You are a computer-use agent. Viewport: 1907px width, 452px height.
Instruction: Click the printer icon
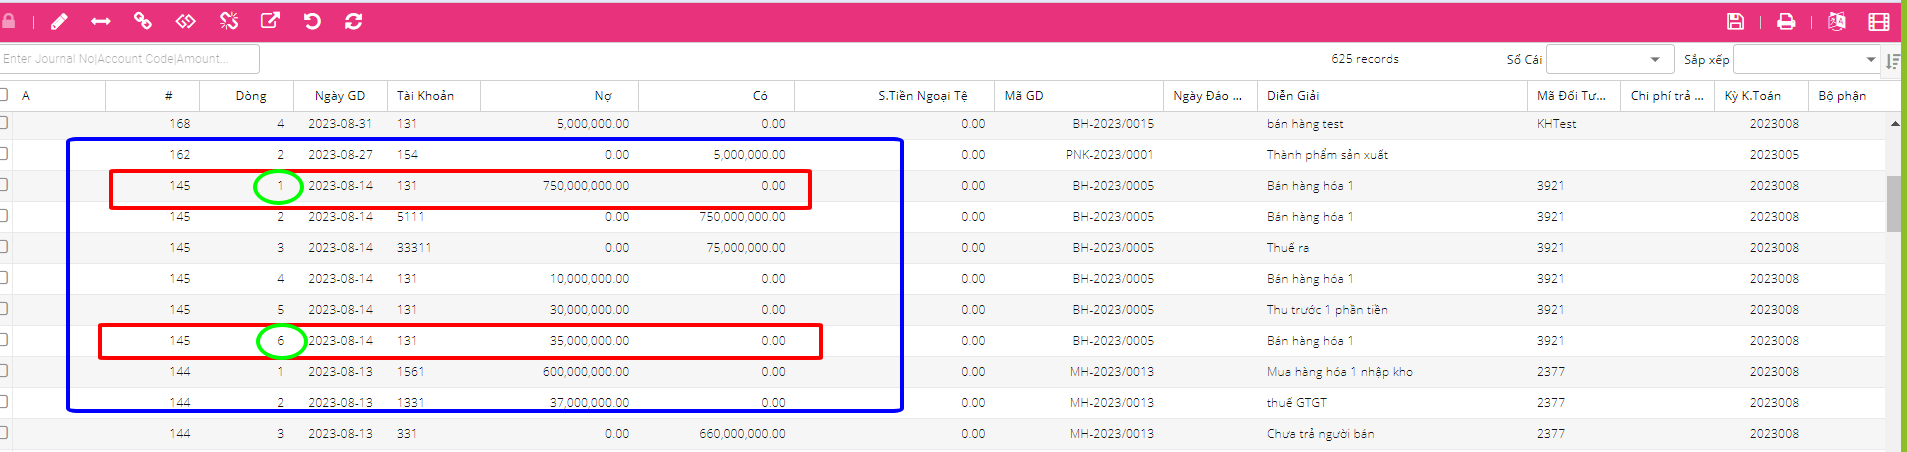[x=1785, y=22]
